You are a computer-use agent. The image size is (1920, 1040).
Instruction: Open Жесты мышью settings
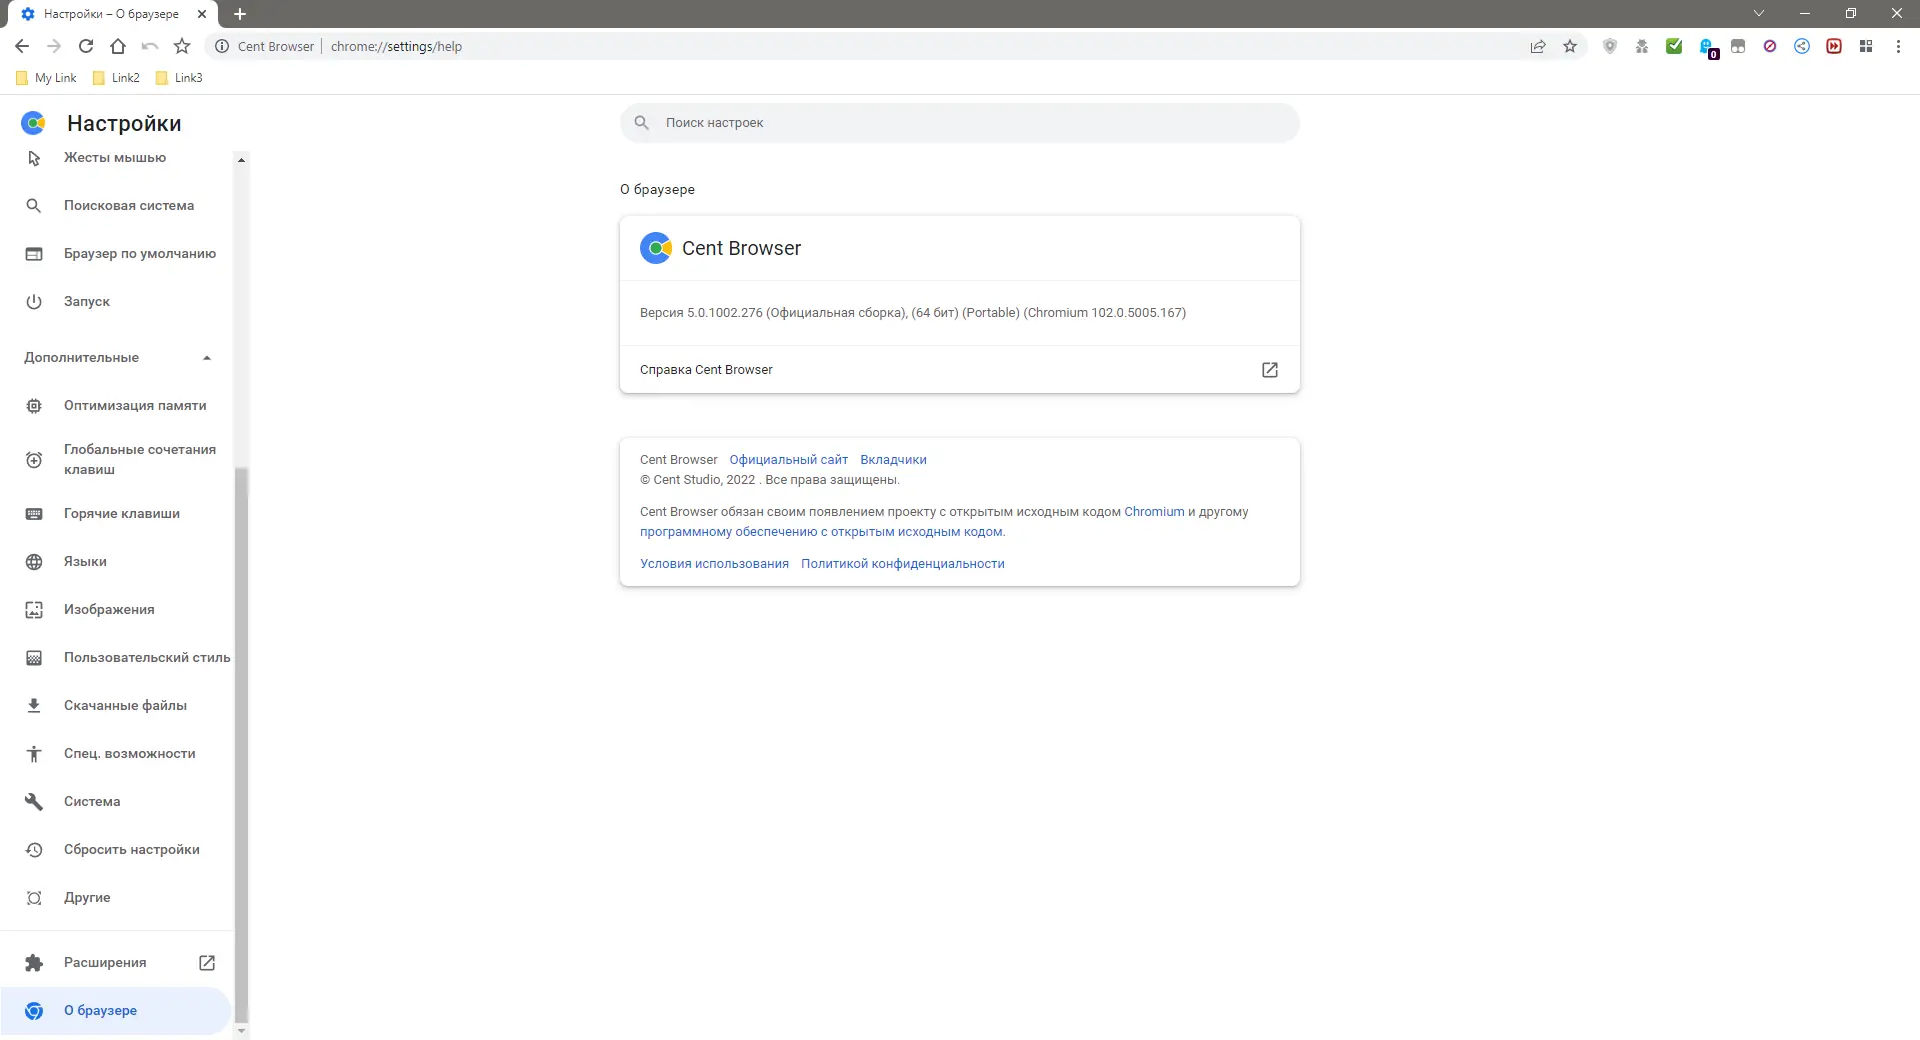[x=116, y=158]
